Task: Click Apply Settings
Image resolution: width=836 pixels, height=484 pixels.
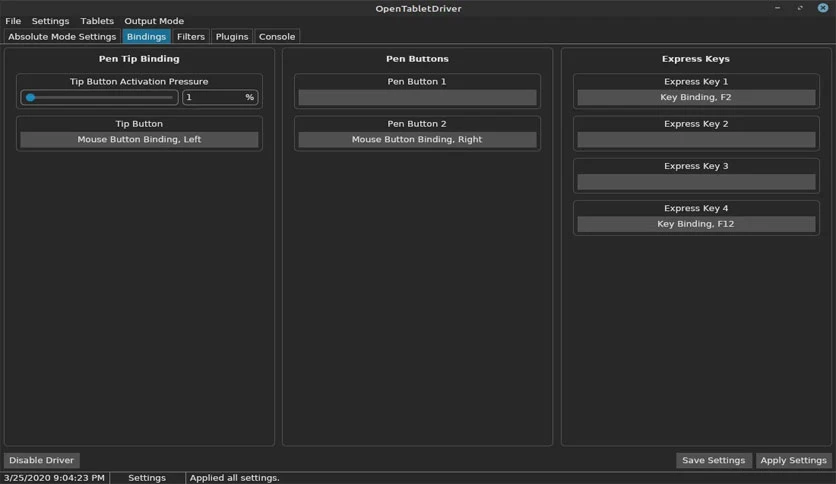Action: click(x=793, y=460)
